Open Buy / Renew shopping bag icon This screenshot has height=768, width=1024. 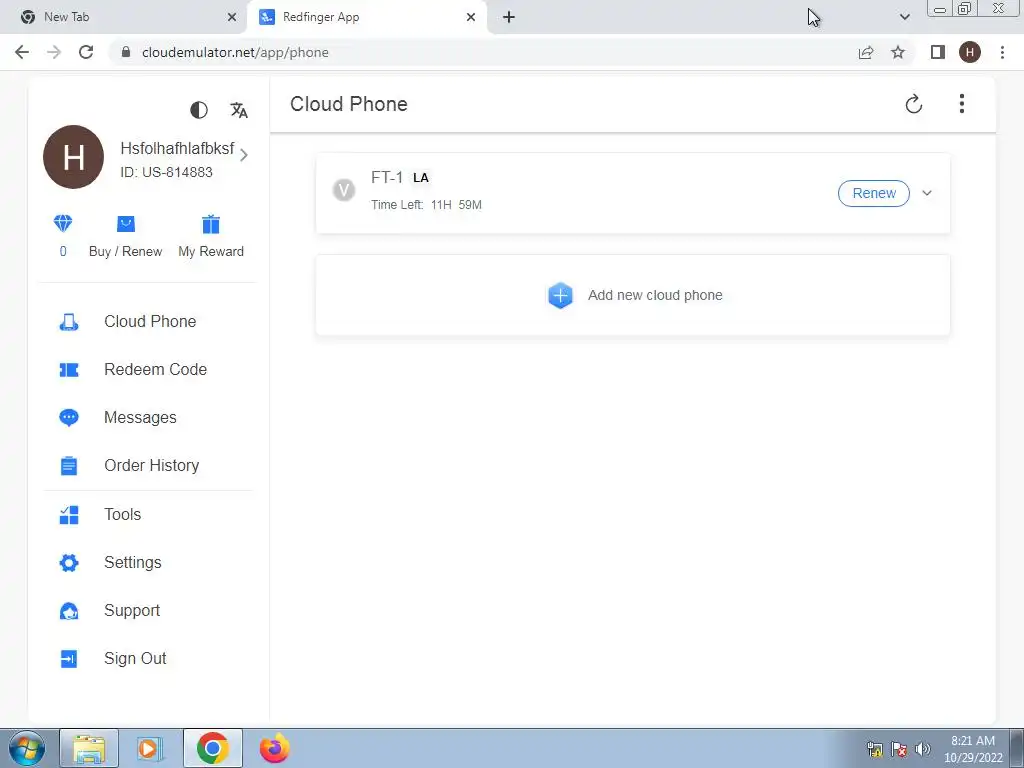tap(125, 224)
